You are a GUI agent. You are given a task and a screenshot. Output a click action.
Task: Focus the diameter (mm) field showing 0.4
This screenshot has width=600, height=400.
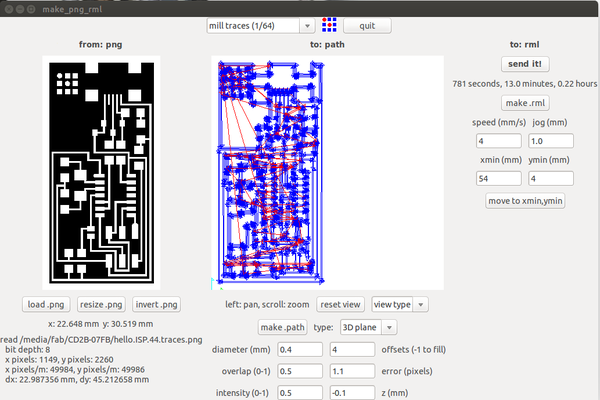click(x=300, y=349)
